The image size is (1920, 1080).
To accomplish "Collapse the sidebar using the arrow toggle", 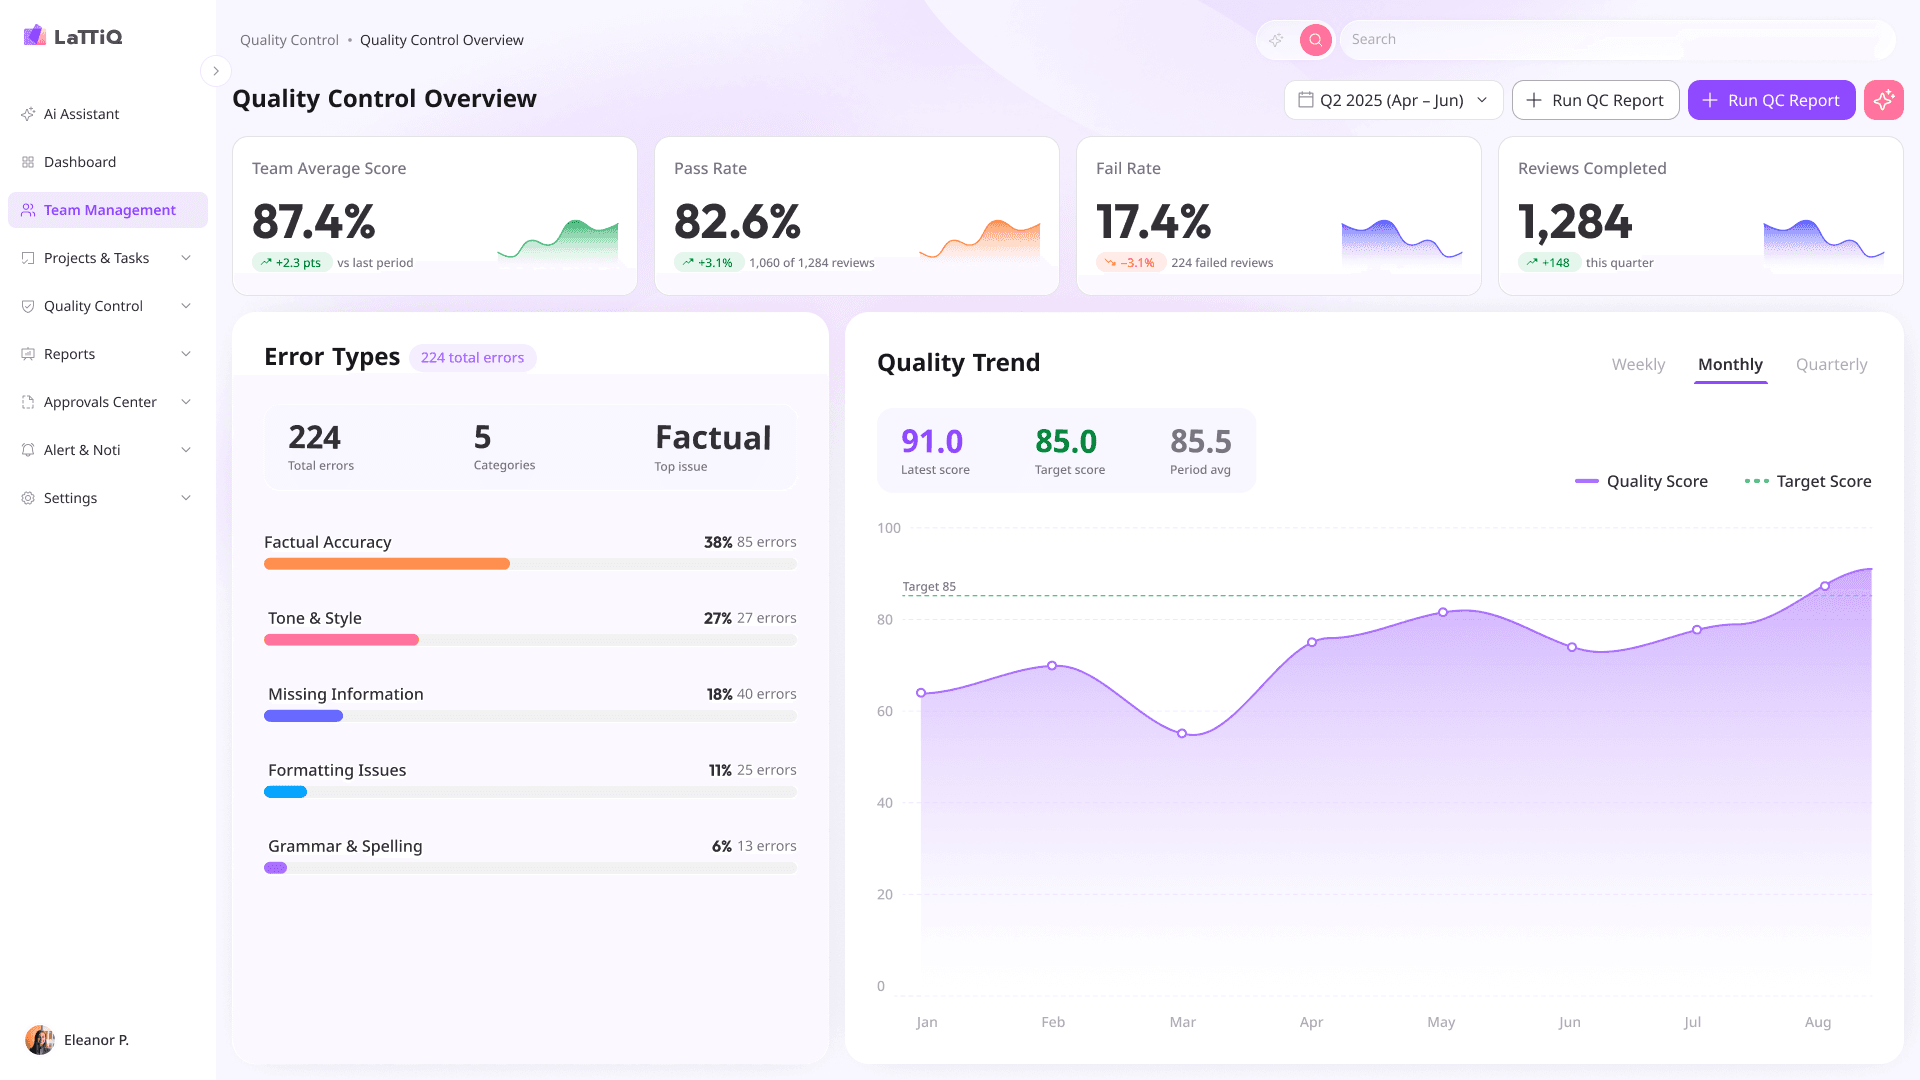I will 216,71.
